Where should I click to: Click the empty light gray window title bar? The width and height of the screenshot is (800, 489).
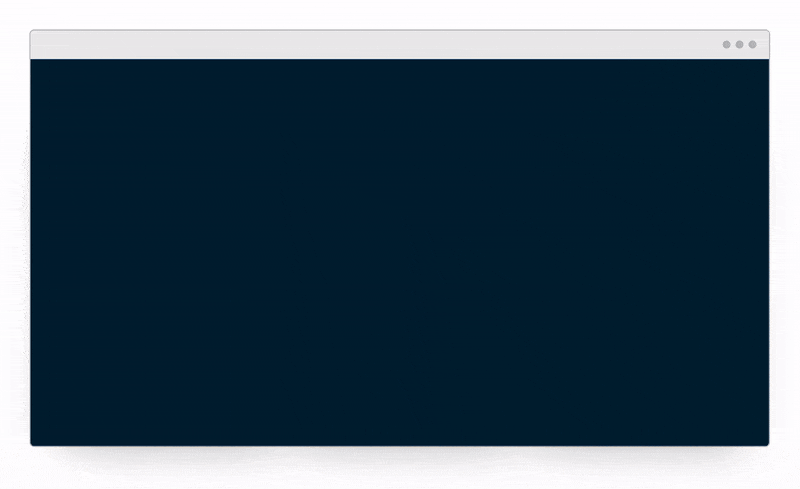[x=399, y=44]
